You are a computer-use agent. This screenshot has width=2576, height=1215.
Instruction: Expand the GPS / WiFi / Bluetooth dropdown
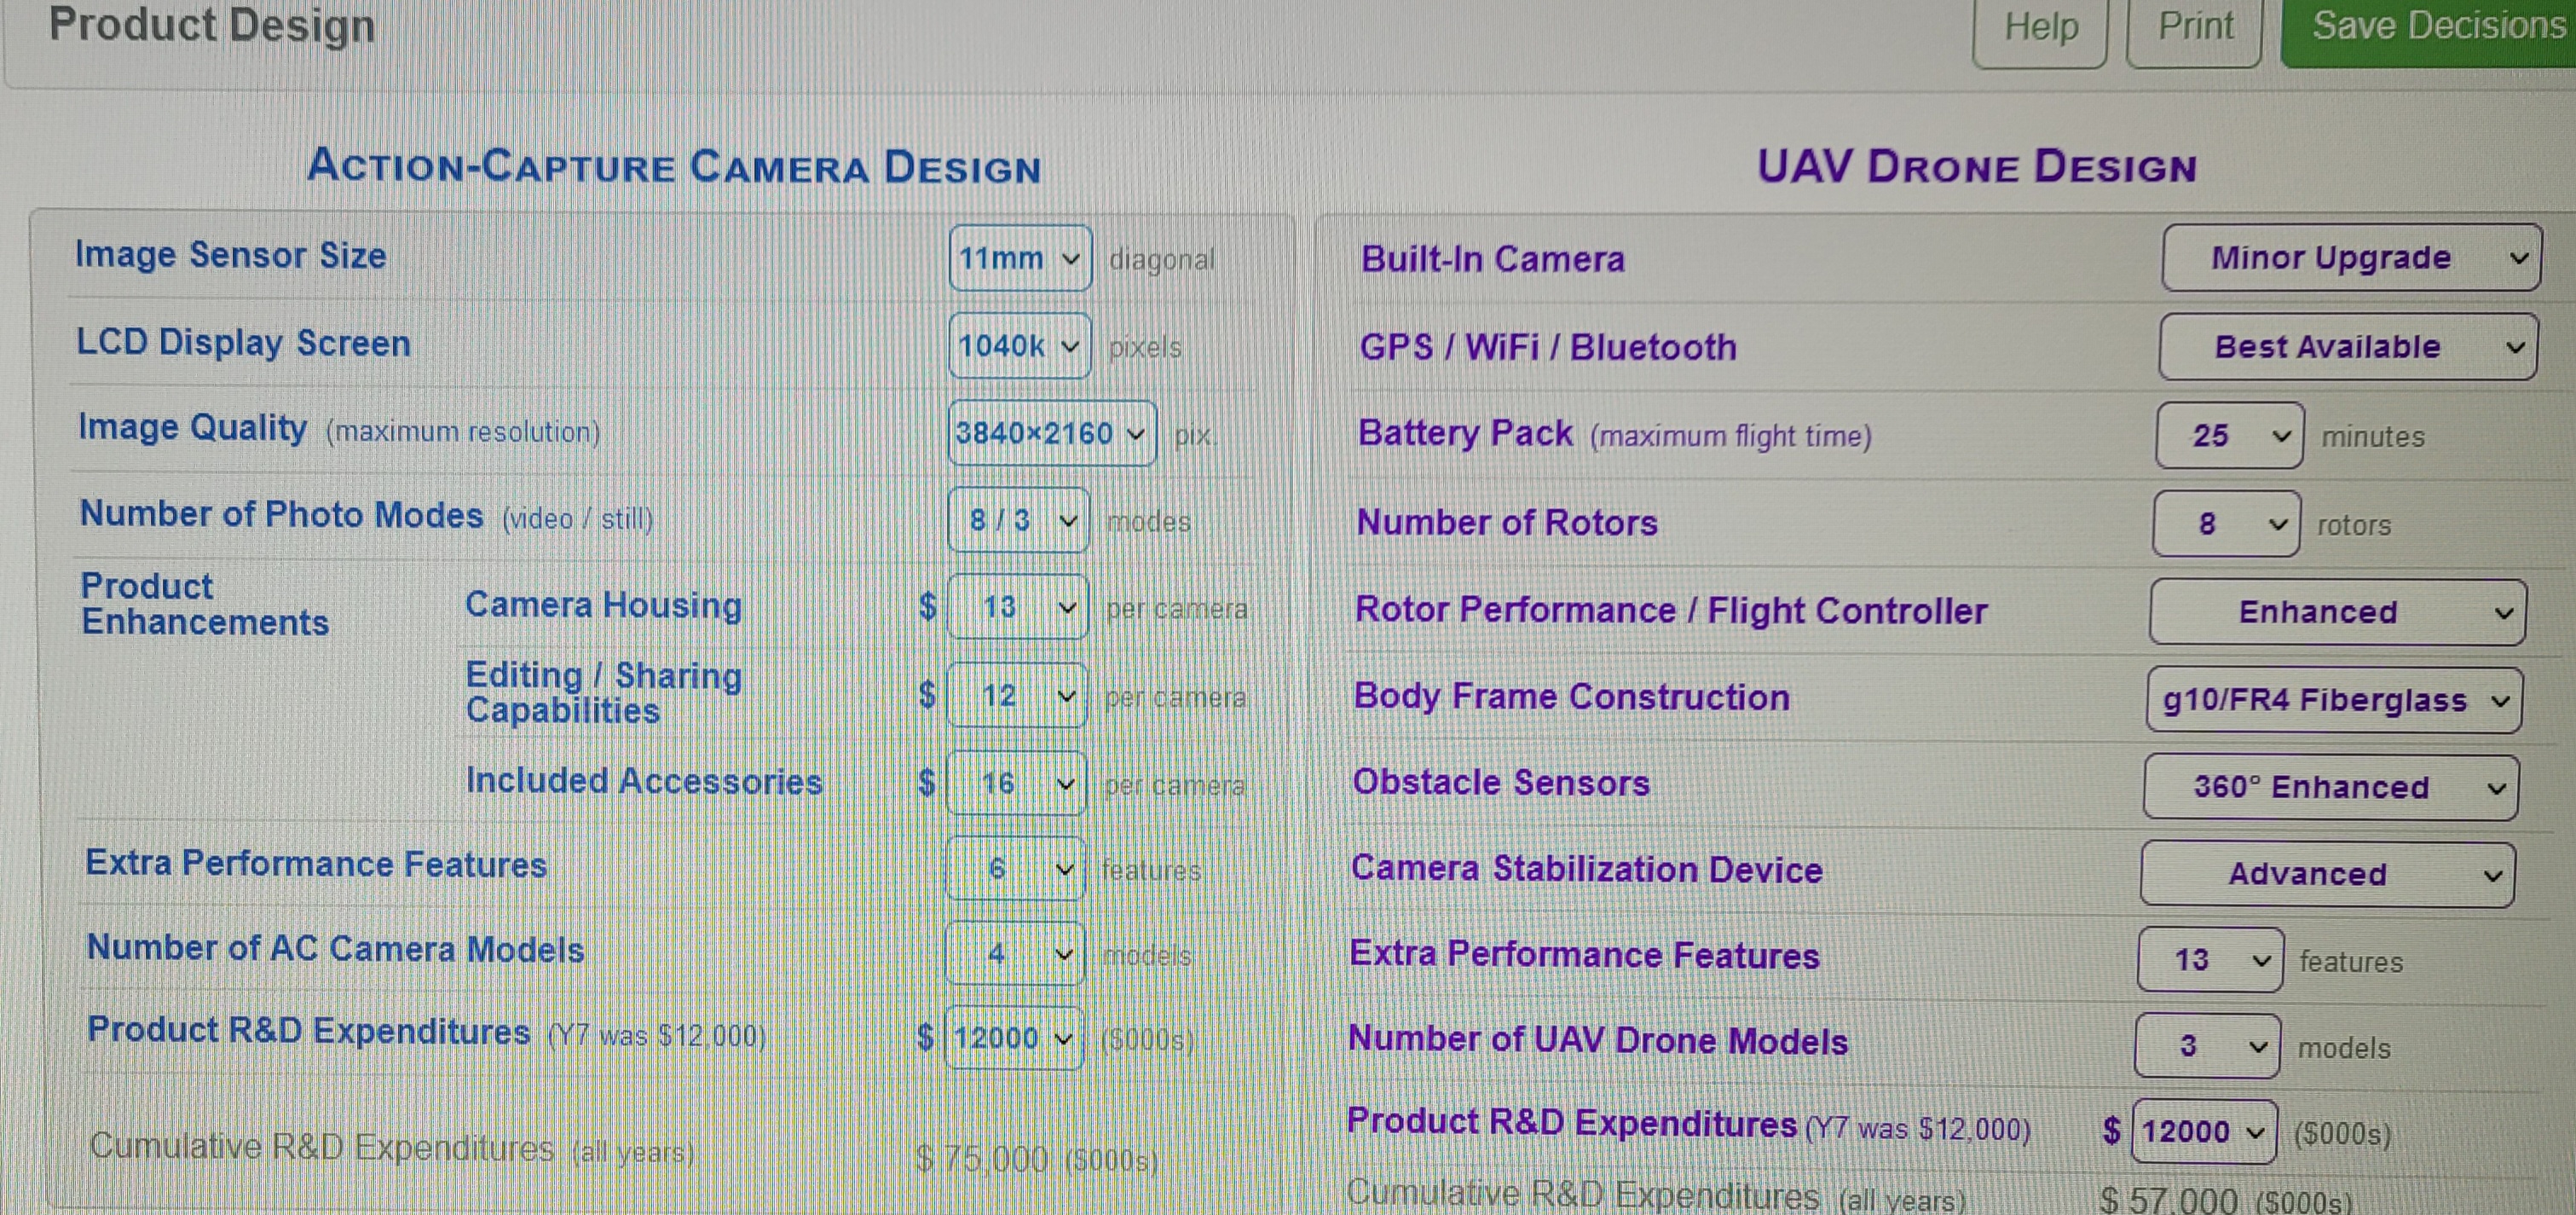pos(2347,347)
